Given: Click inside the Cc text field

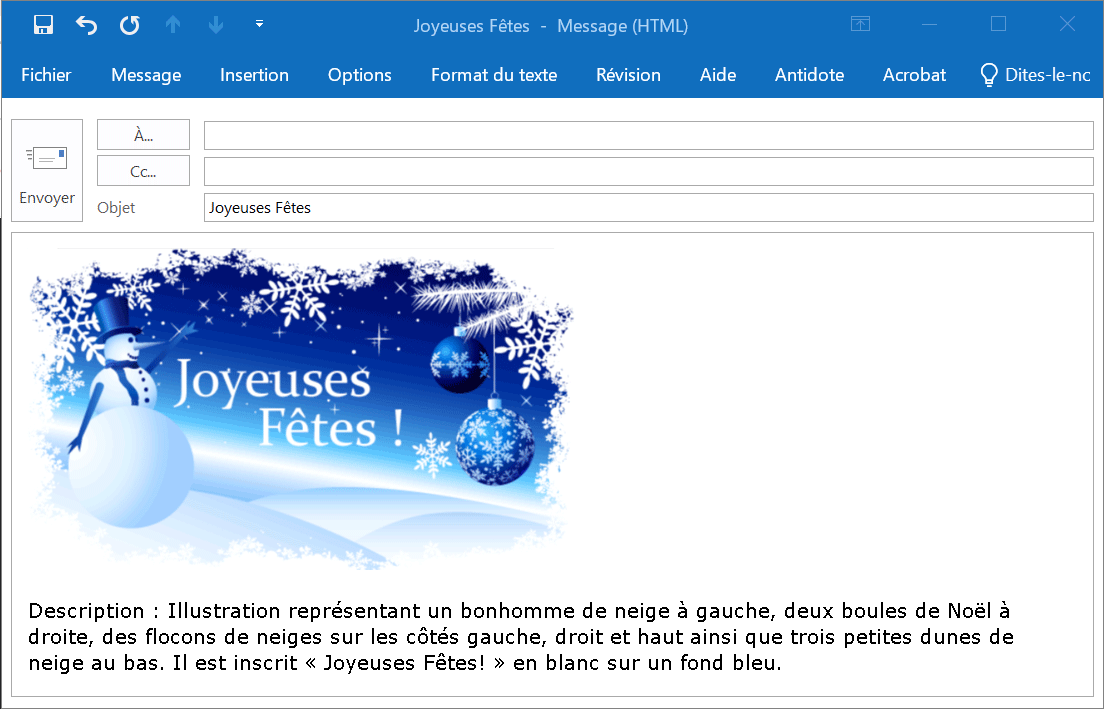Looking at the screenshot, I should pos(648,171).
